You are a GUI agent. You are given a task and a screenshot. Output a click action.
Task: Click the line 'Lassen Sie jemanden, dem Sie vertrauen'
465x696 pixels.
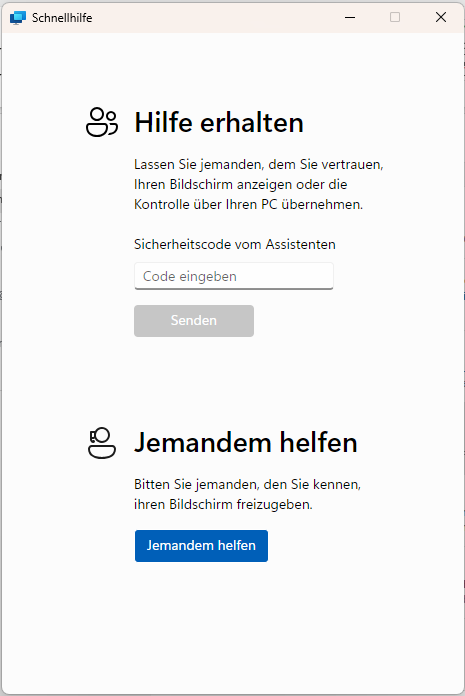(259, 164)
